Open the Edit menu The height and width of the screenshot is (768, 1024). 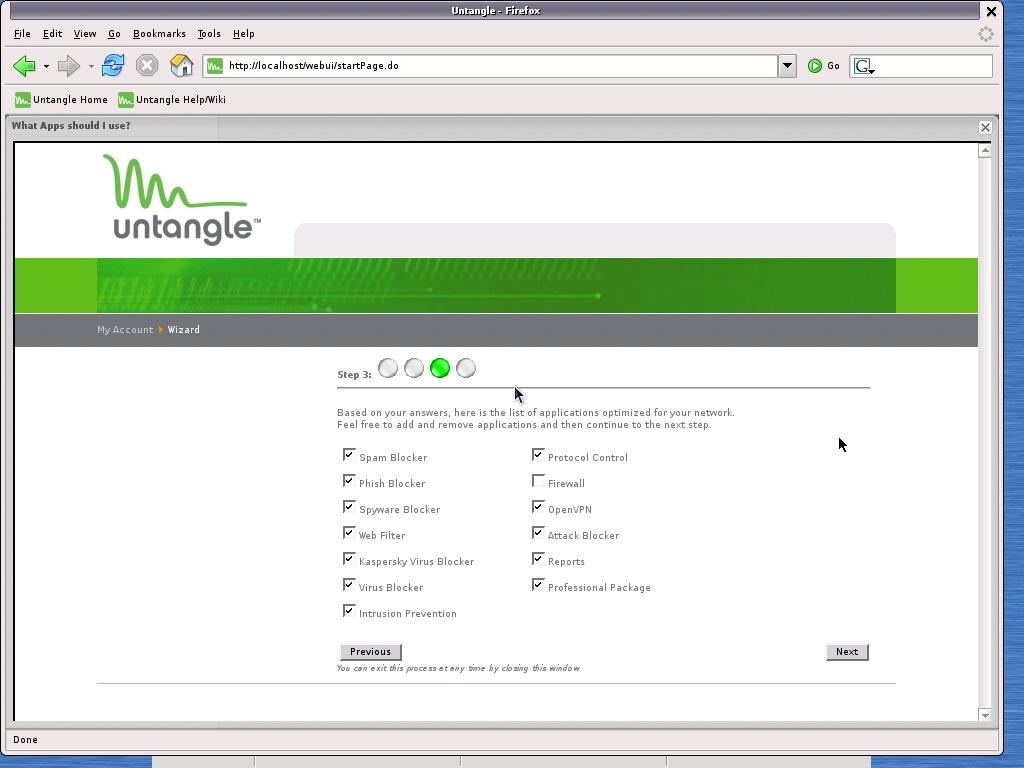[x=52, y=34]
